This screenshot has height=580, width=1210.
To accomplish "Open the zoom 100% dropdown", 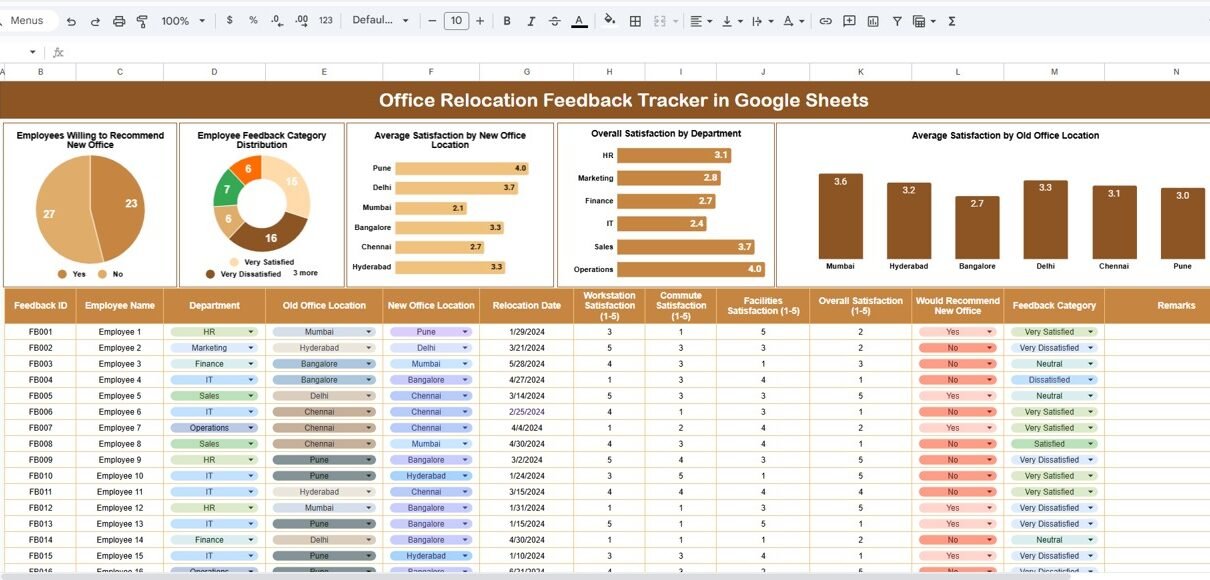I will [183, 21].
